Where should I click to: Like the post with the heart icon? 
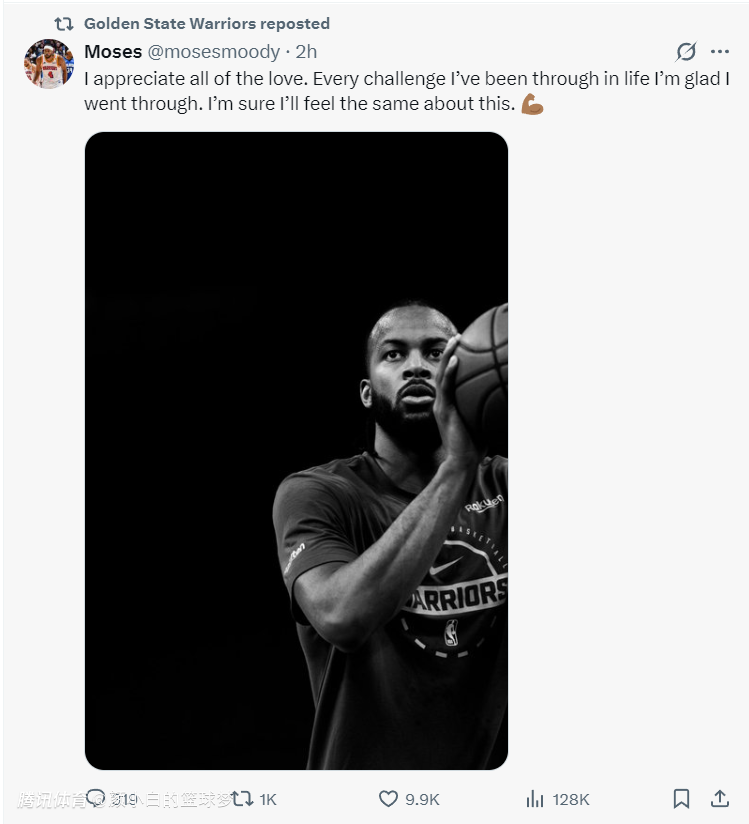click(389, 798)
